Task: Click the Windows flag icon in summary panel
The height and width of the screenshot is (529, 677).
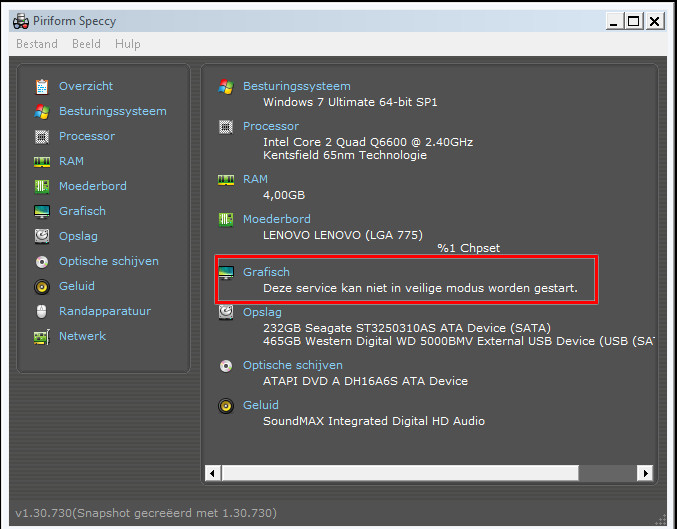Action: click(x=226, y=87)
